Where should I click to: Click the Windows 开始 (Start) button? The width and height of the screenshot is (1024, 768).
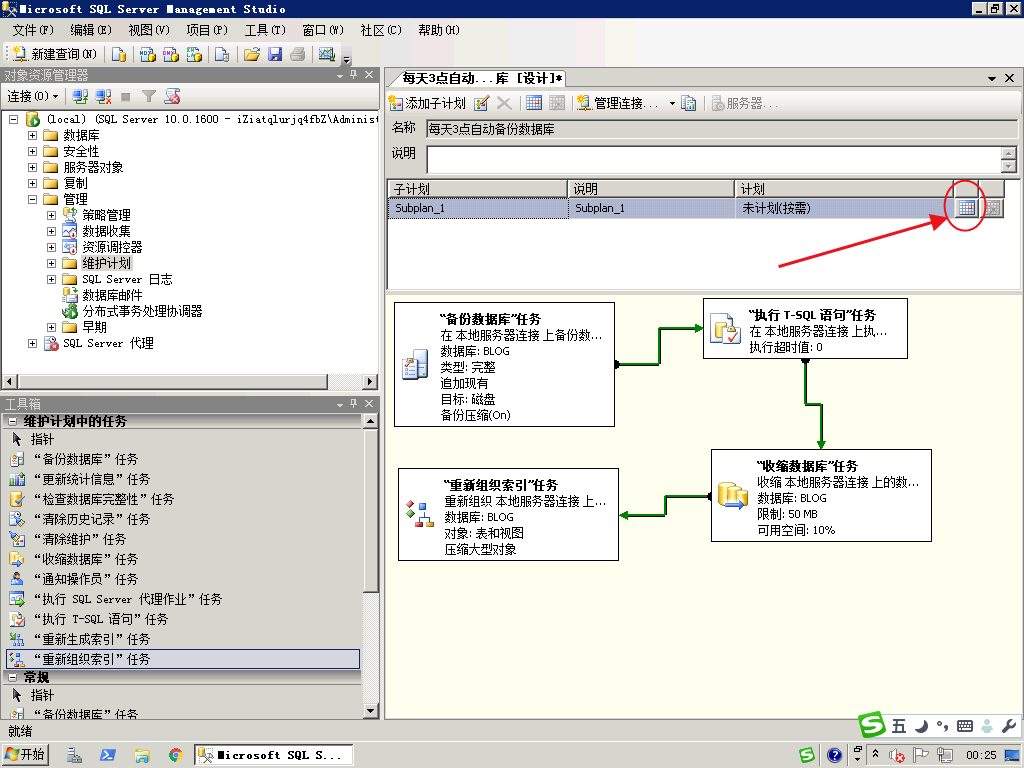coord(25,755)
